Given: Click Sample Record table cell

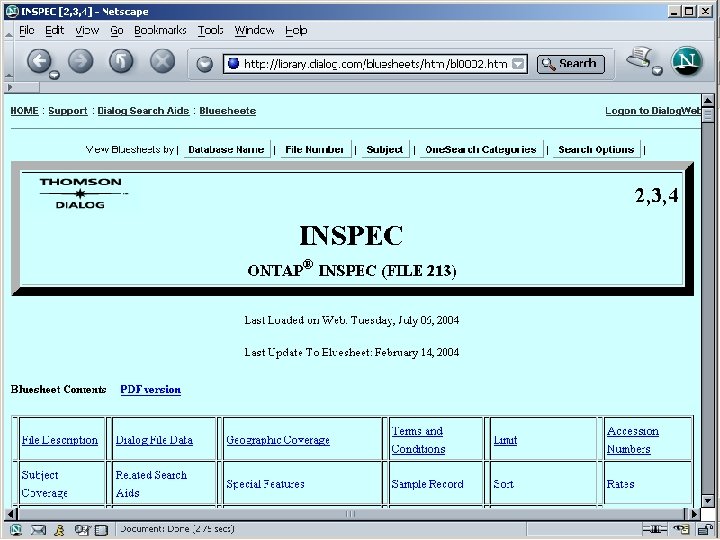Looking at the screenshot, I should (x=436, y=484).
